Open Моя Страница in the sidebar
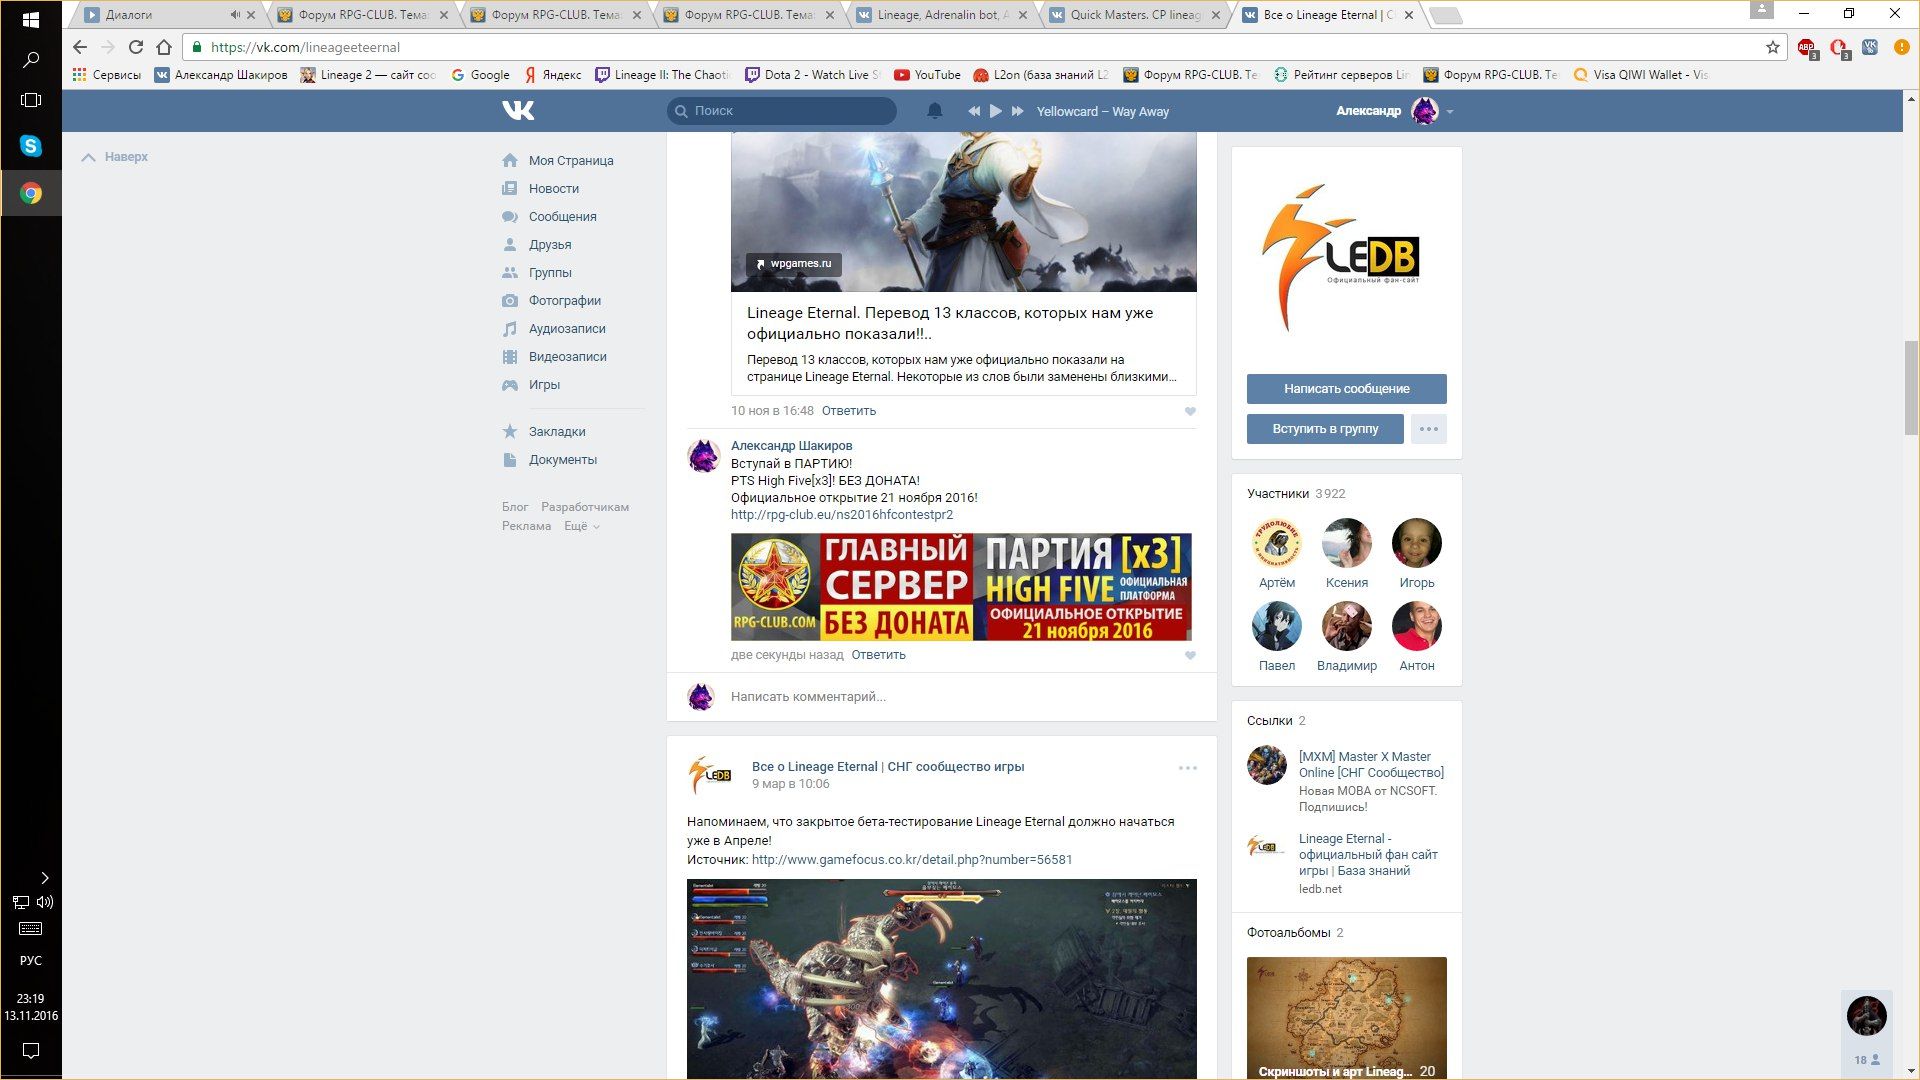The image size is (1920, 1080). (571, 160)
